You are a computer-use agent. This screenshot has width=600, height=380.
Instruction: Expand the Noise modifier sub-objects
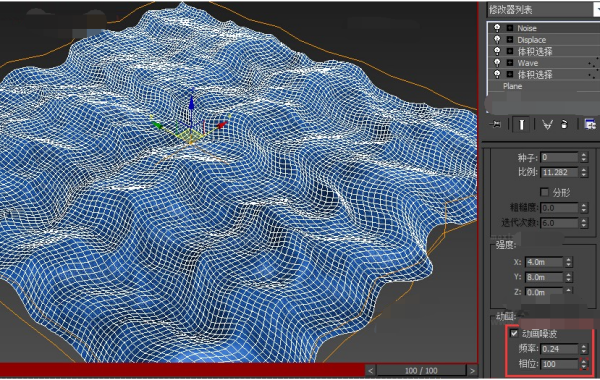510,28
